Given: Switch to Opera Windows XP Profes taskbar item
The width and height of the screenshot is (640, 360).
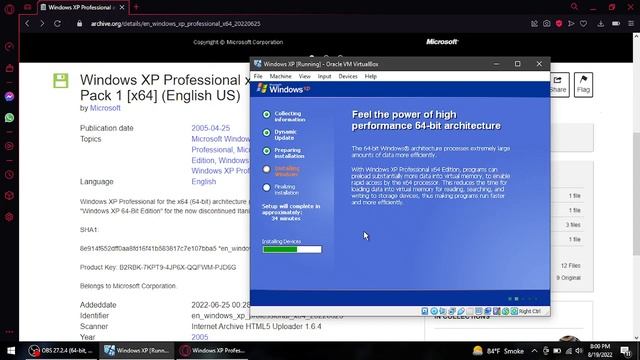Looking at the screenshot, I should coord(212,351).
